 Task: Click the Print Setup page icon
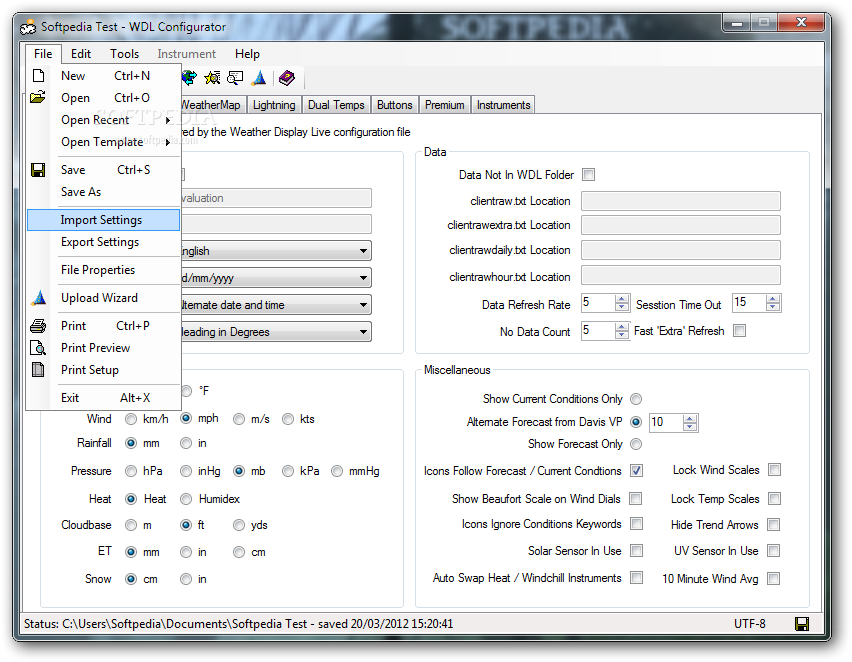point(38,370)
